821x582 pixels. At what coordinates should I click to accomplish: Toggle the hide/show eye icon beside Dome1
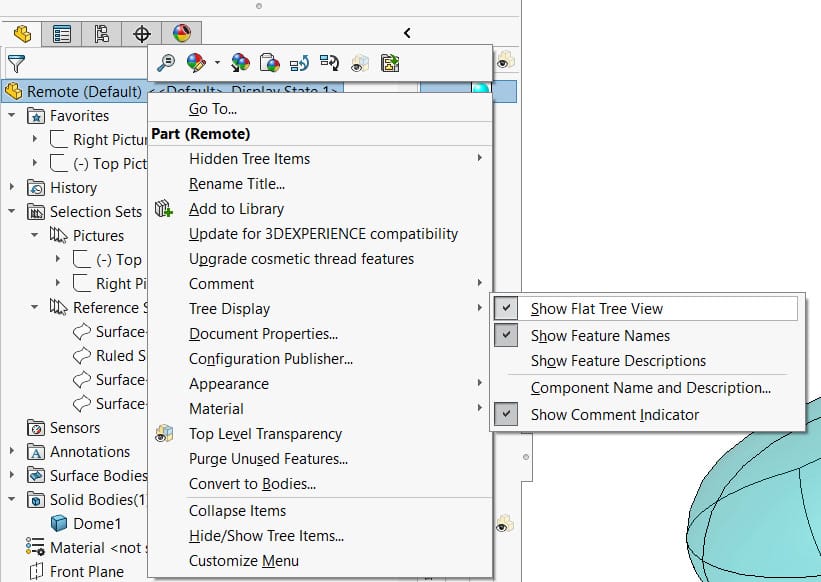(505, 524)
